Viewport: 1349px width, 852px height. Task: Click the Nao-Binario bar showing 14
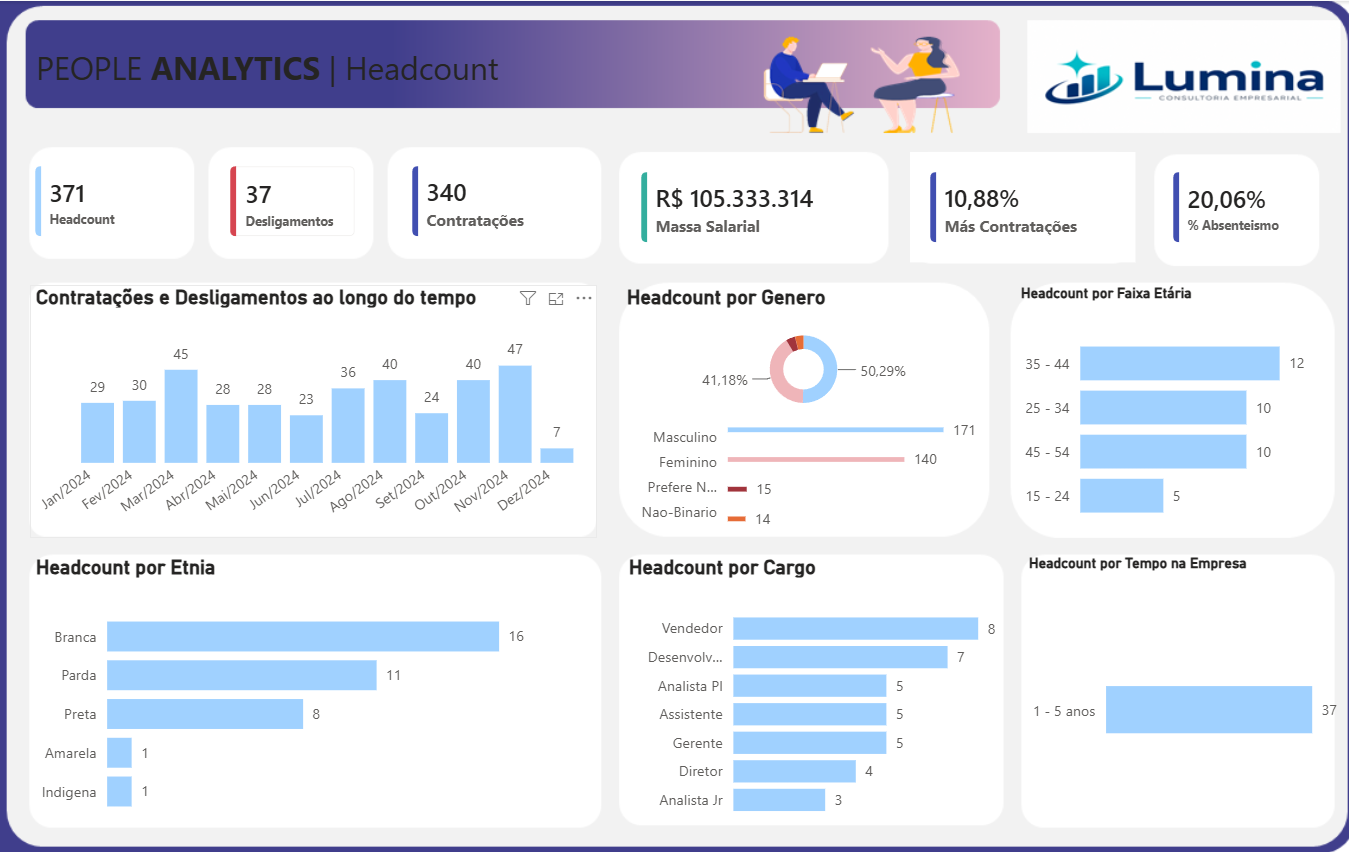pyautogui.click(x=737, y=519)
